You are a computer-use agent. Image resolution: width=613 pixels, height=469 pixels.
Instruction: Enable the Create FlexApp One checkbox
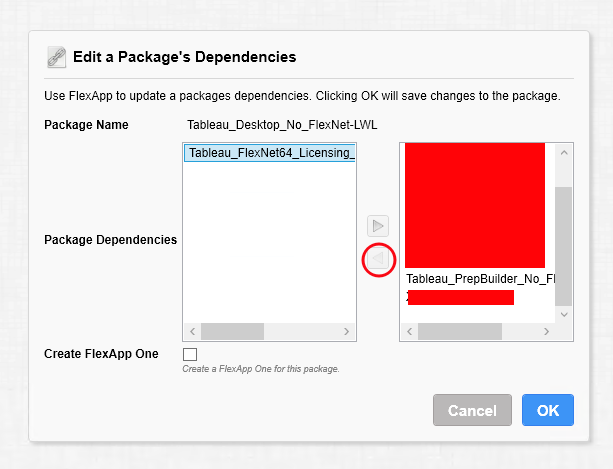click(190, 354)
